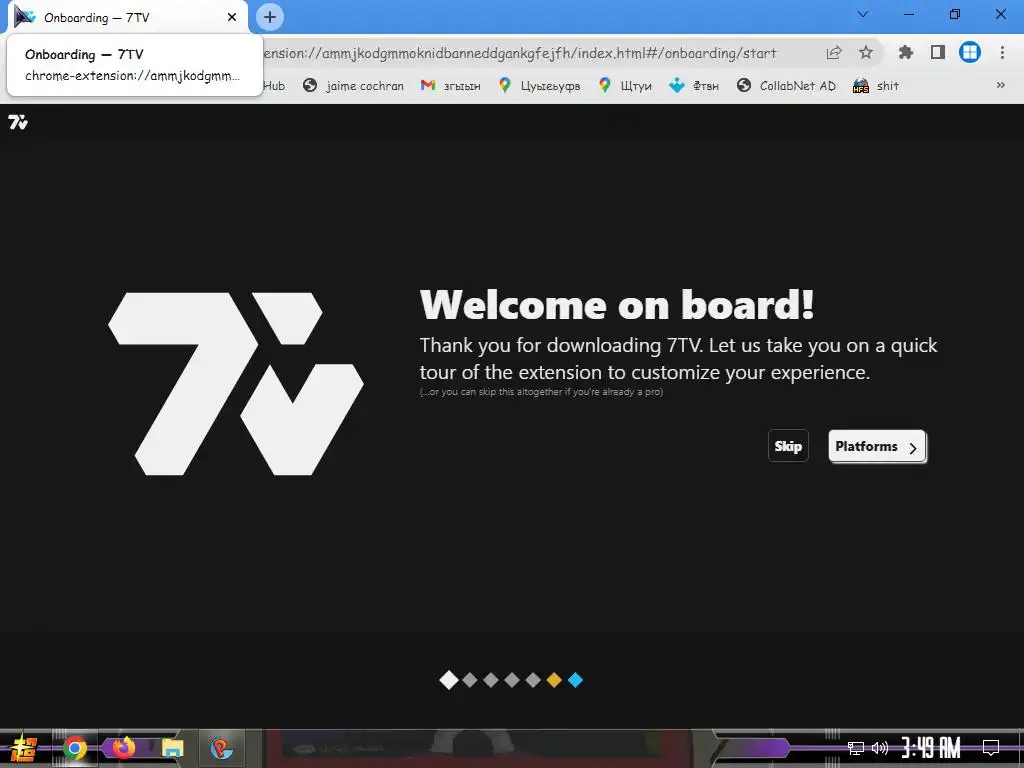The width and height of the screenshot is (1024, 768).
Task: Open the Extensions puzzle menu
Action: coord(906,52)
